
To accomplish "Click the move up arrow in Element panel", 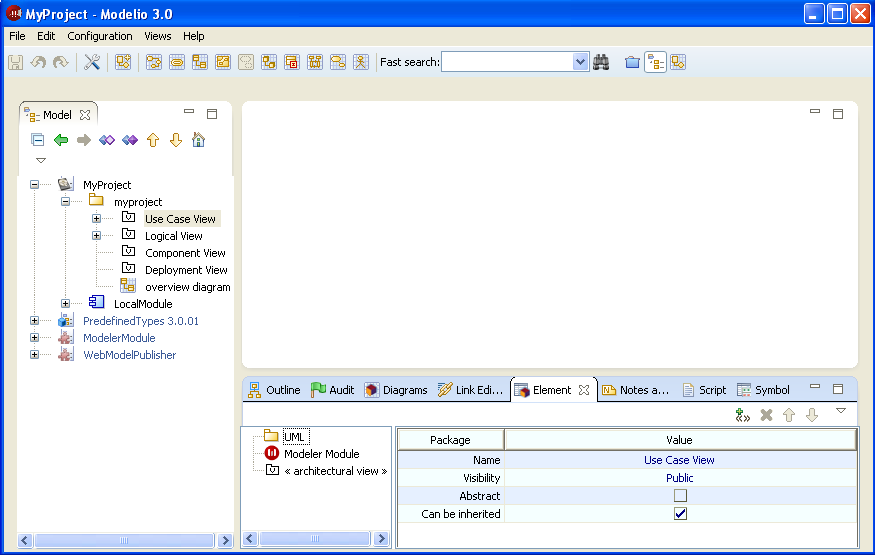I will (x=789, y=414).
